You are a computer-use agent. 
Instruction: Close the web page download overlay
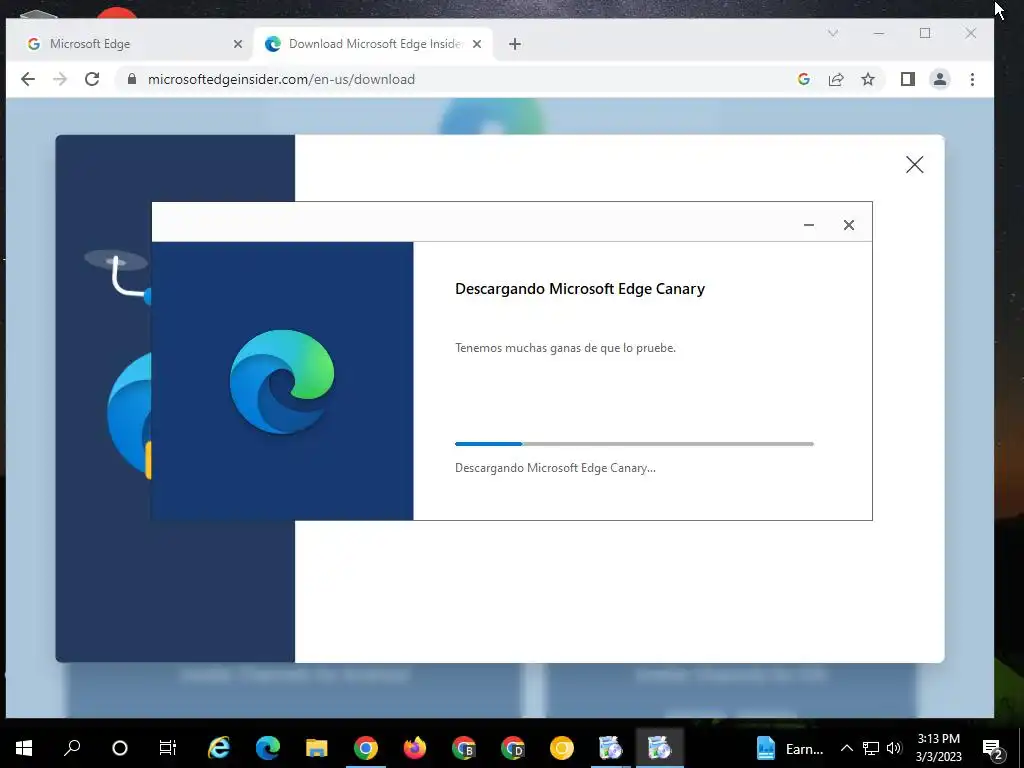(x=914, y=165)
